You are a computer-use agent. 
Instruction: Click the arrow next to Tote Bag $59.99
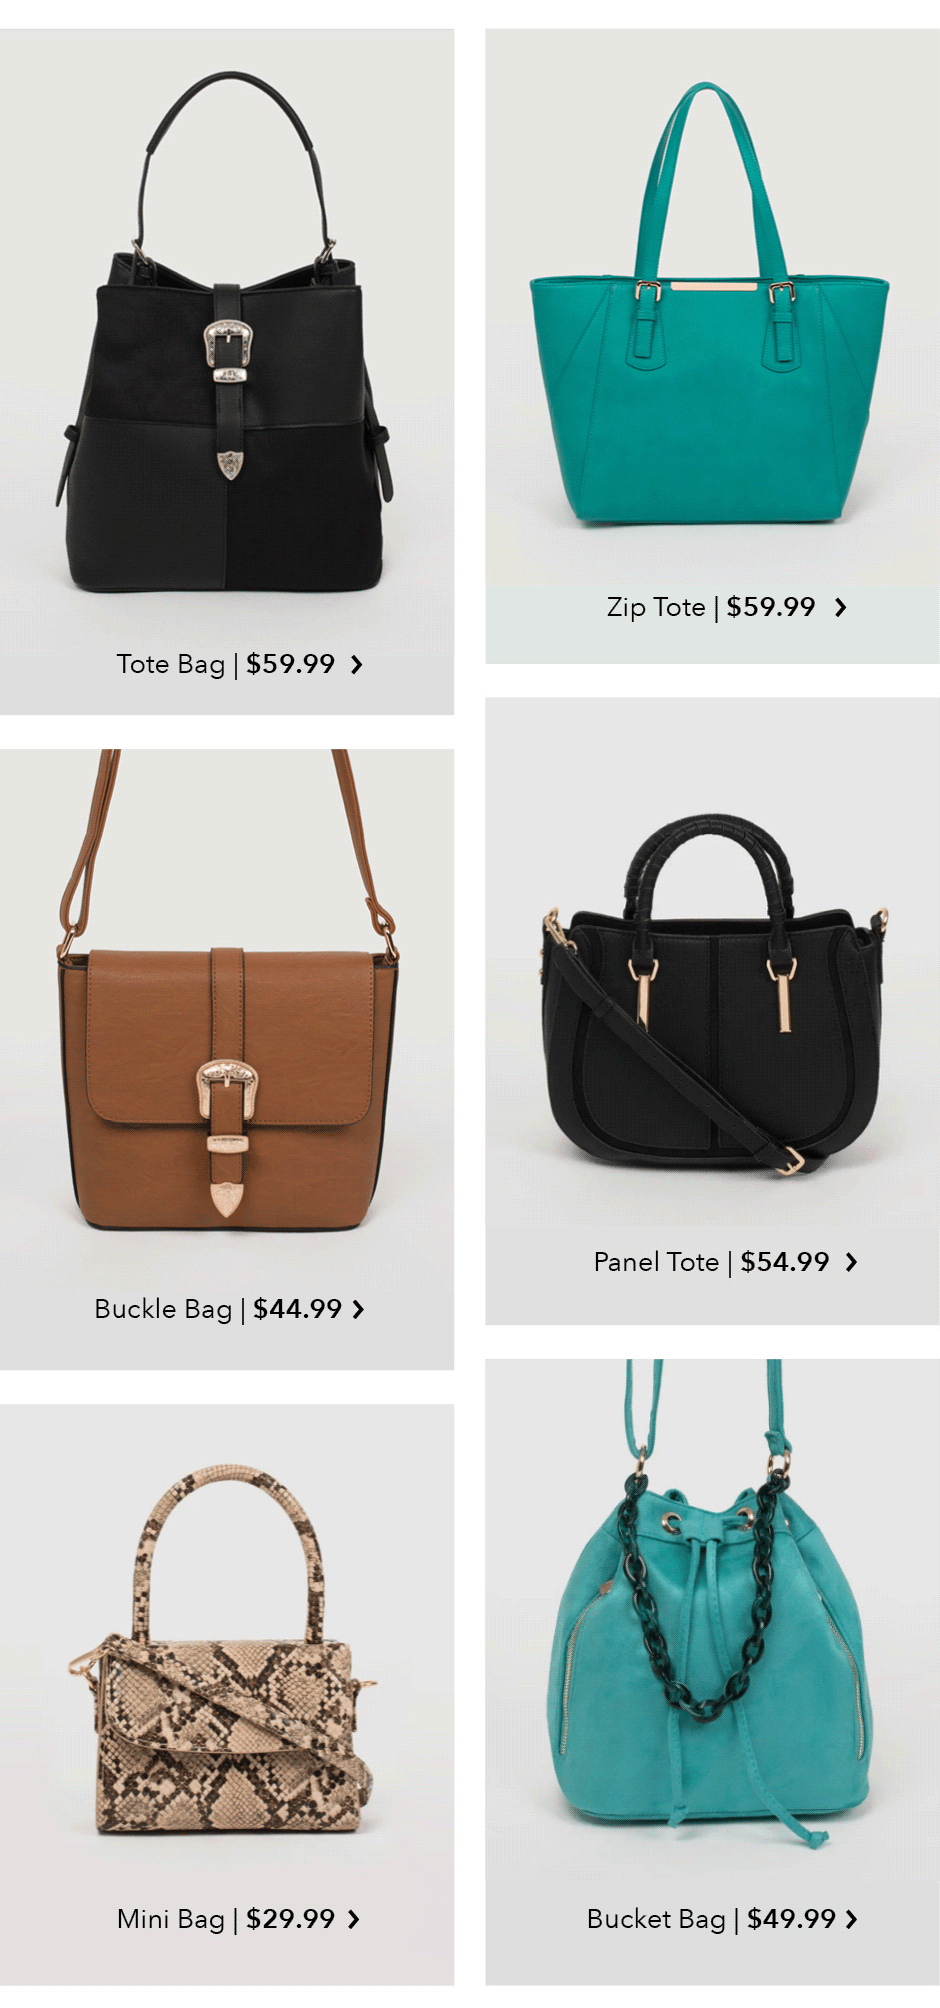356,664
